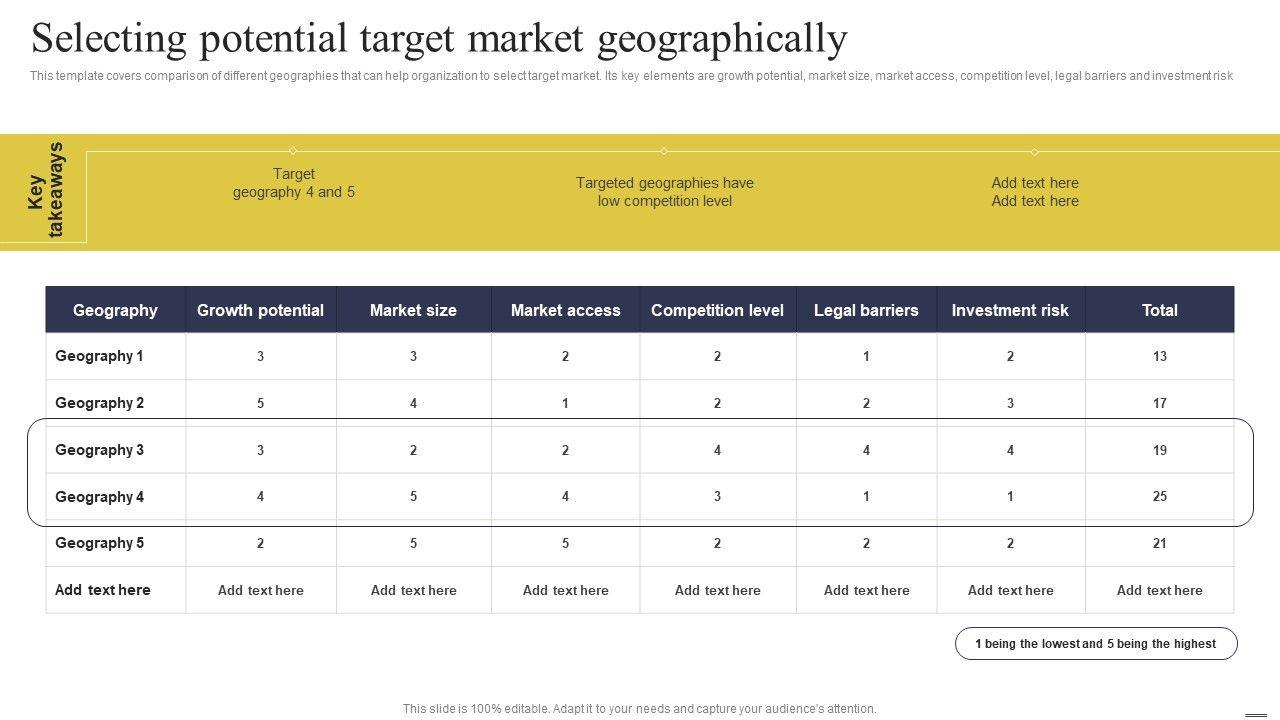Click the Growth potential column header
The image size is (1280, 720).
point(260,310)
